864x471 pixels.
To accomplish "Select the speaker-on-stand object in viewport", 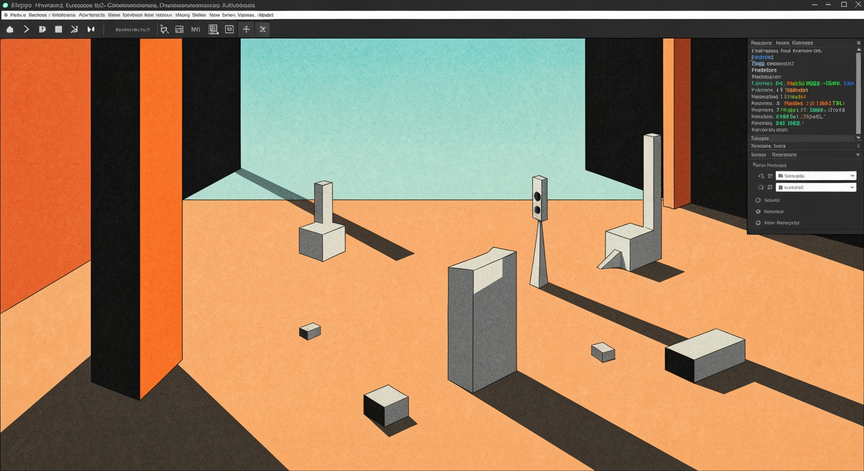I will point(539,231).
